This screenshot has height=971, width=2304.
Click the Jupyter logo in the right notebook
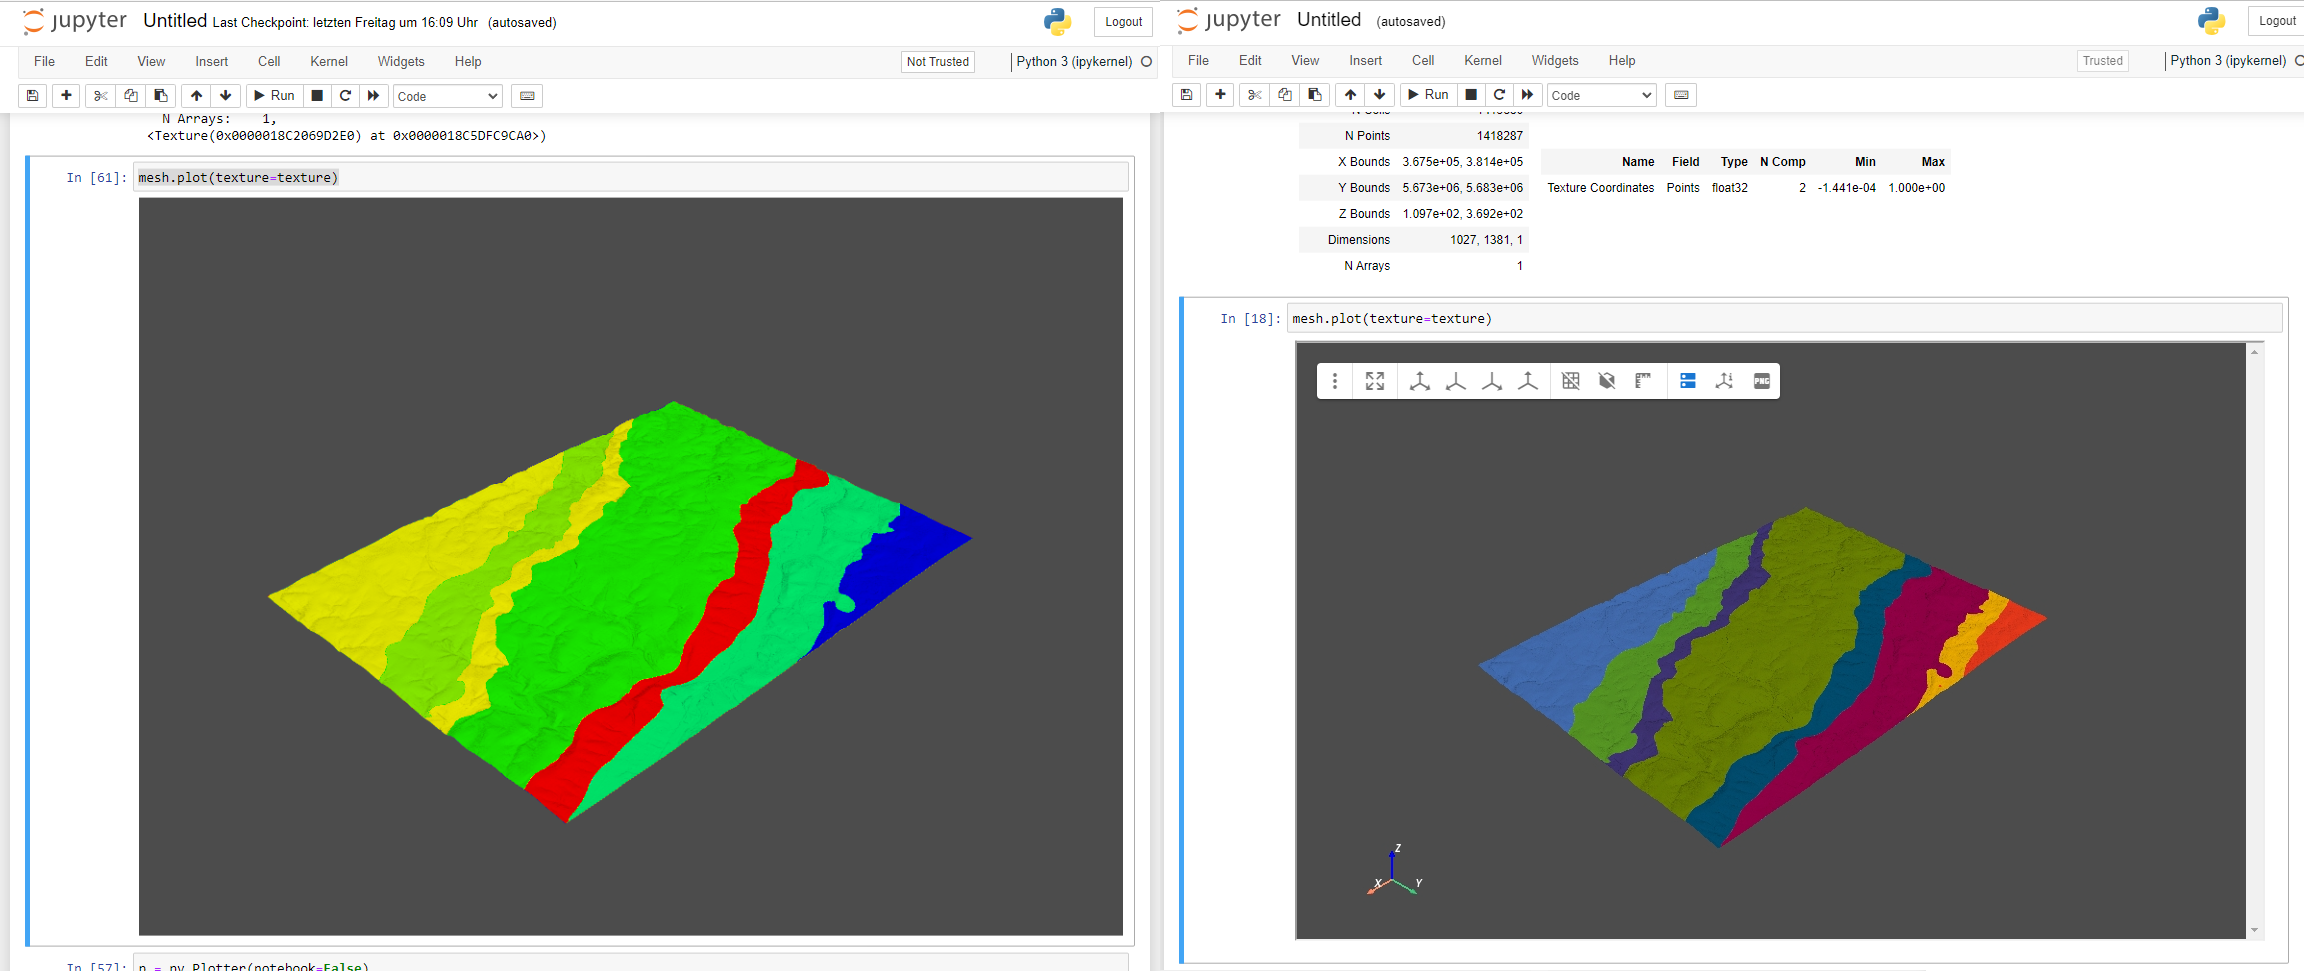1229,20
